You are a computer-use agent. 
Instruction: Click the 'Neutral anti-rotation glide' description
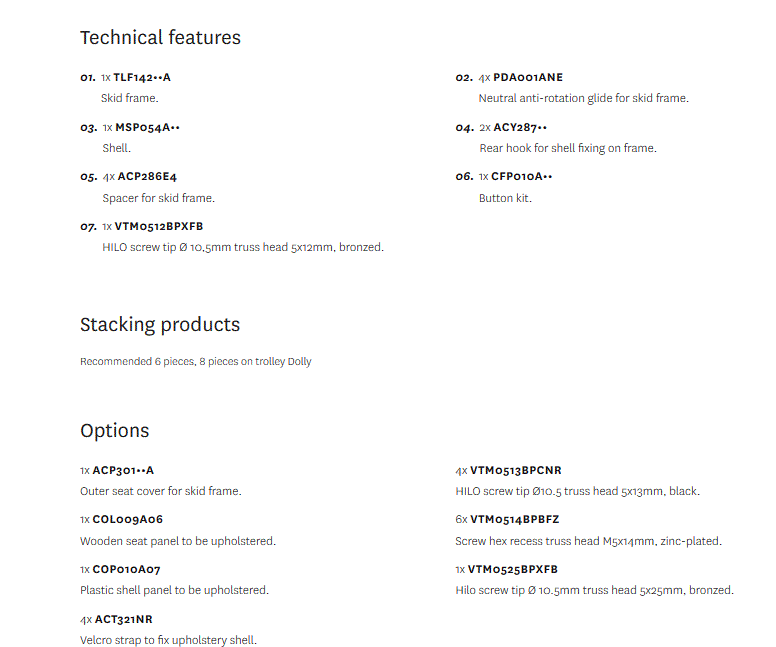coord(584,98)
